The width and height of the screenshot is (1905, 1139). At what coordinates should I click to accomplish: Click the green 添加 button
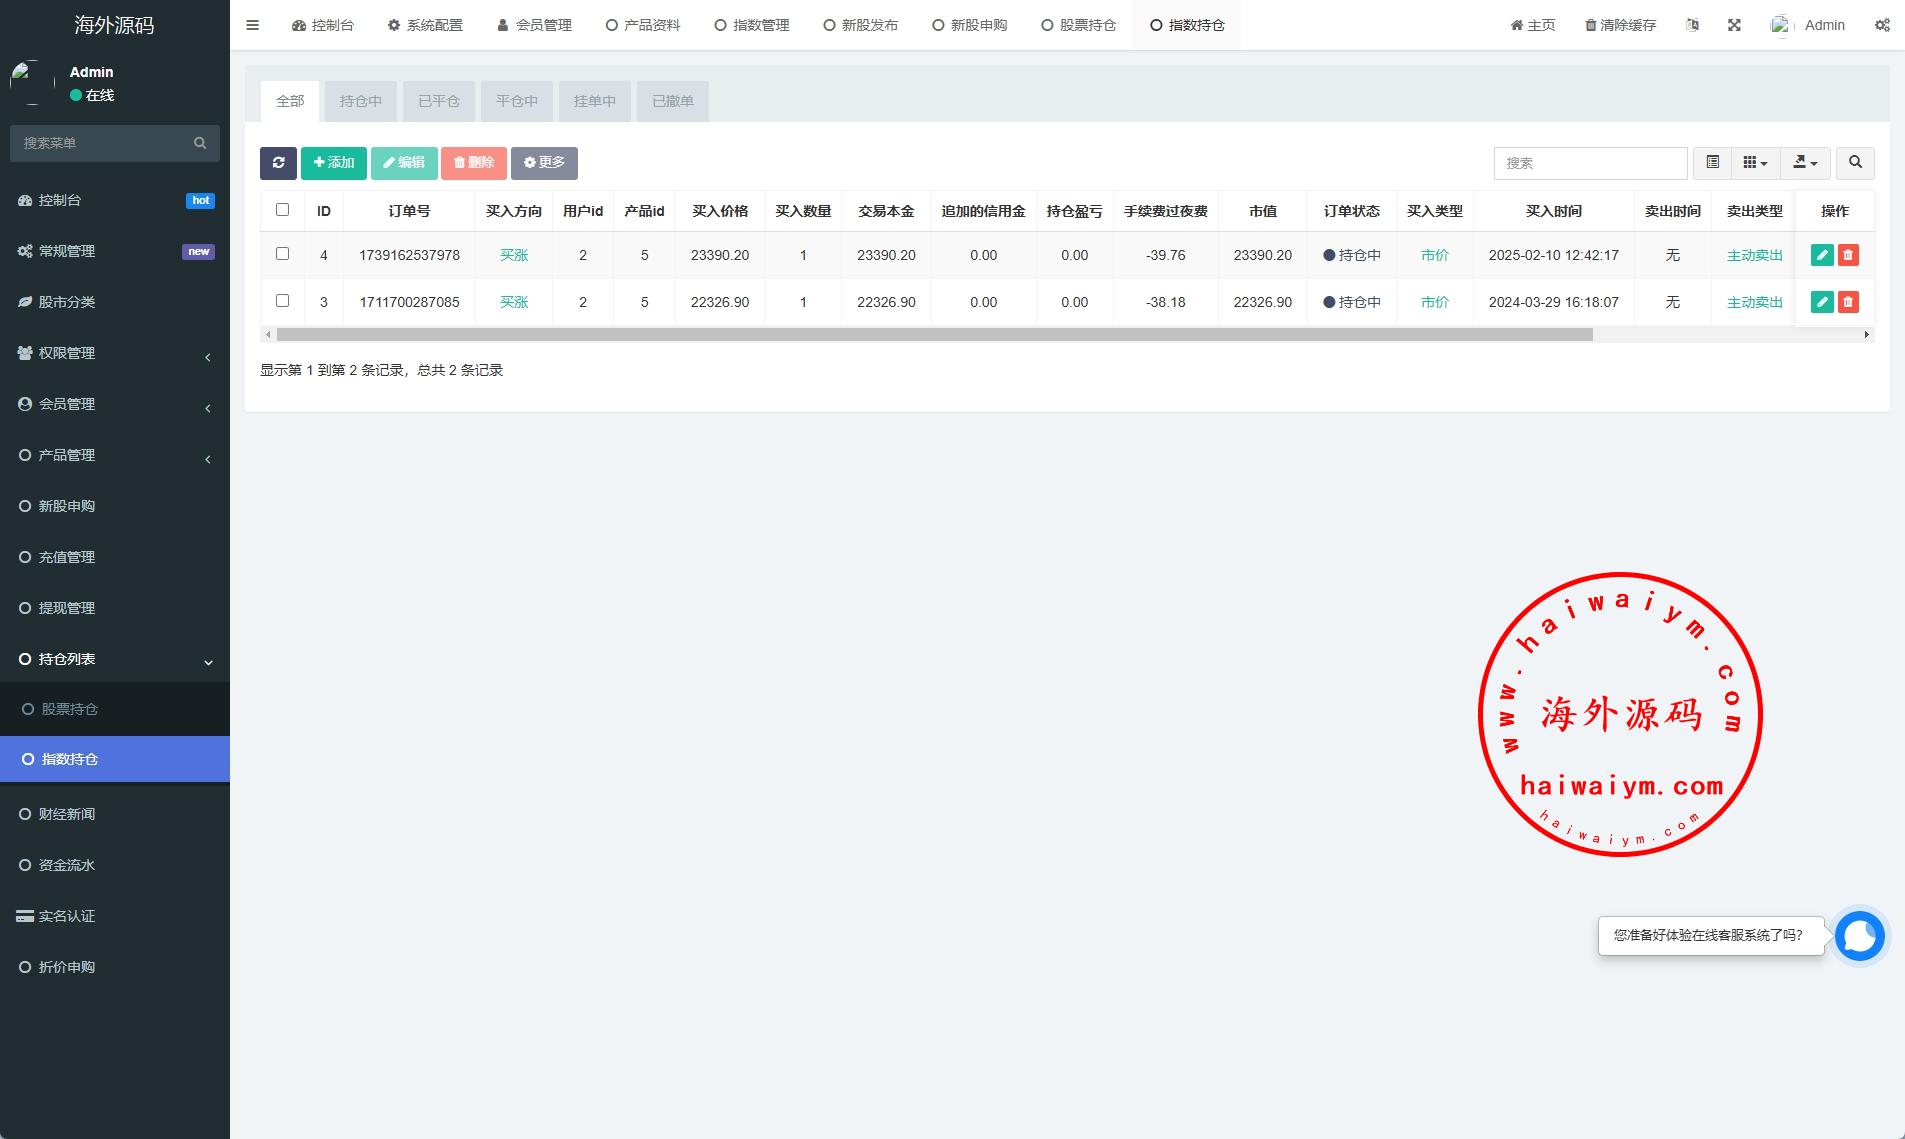point(334,163)
